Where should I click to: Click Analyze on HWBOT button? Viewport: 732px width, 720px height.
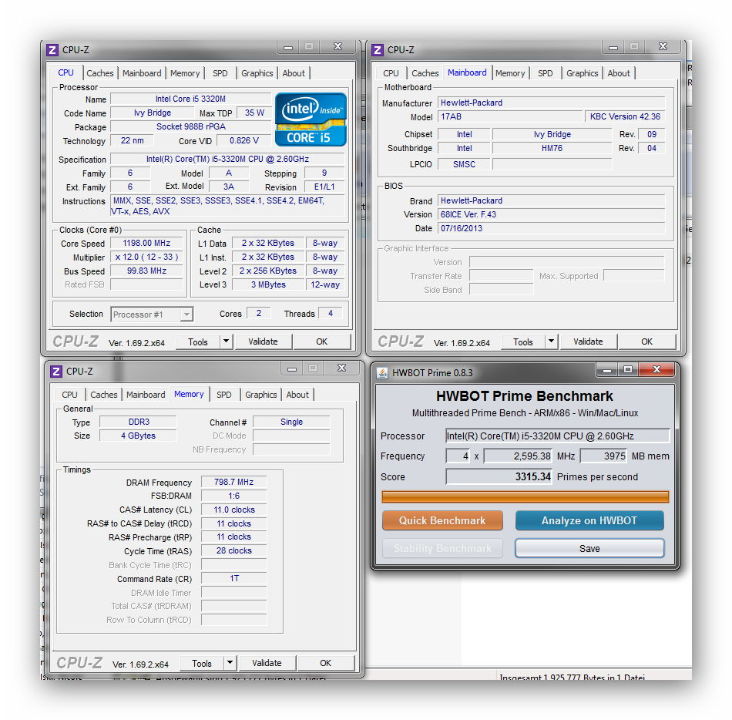(x=589, y=520)
